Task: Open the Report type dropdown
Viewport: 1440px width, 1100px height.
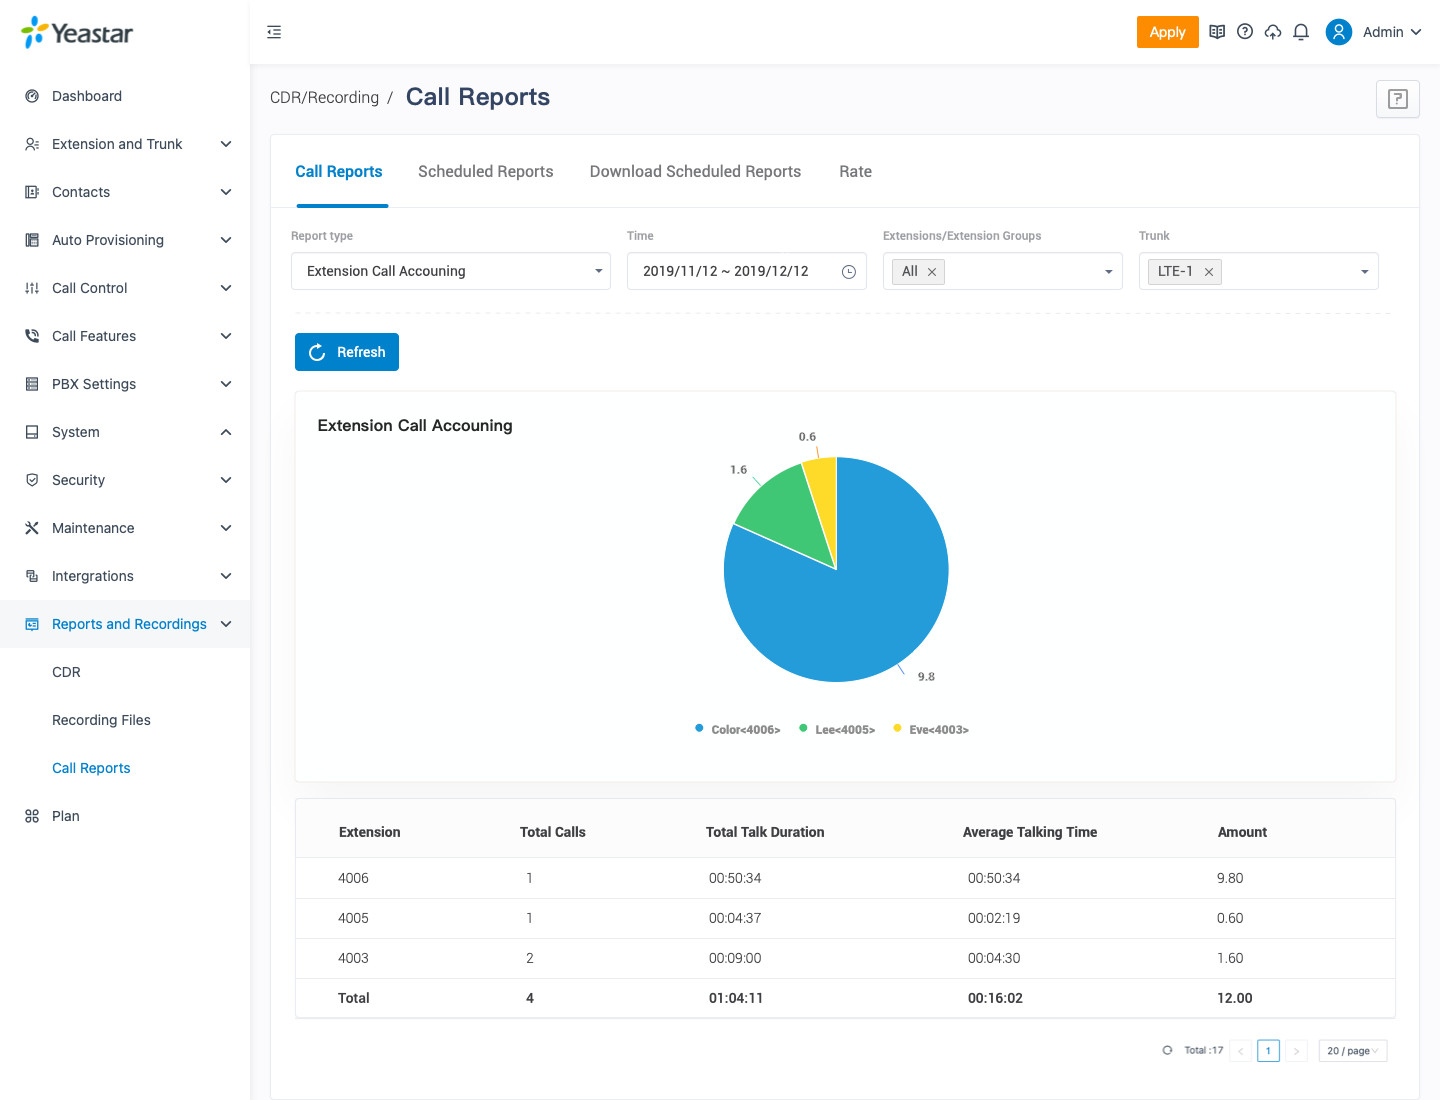Action: pos(450,271)
